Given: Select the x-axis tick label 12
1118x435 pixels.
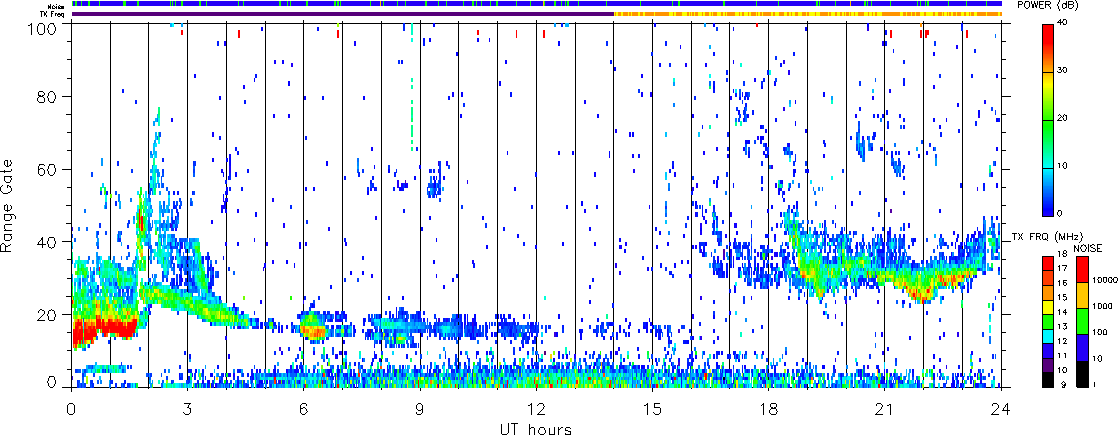Looking at the screenshot, I should pos(536,409).
